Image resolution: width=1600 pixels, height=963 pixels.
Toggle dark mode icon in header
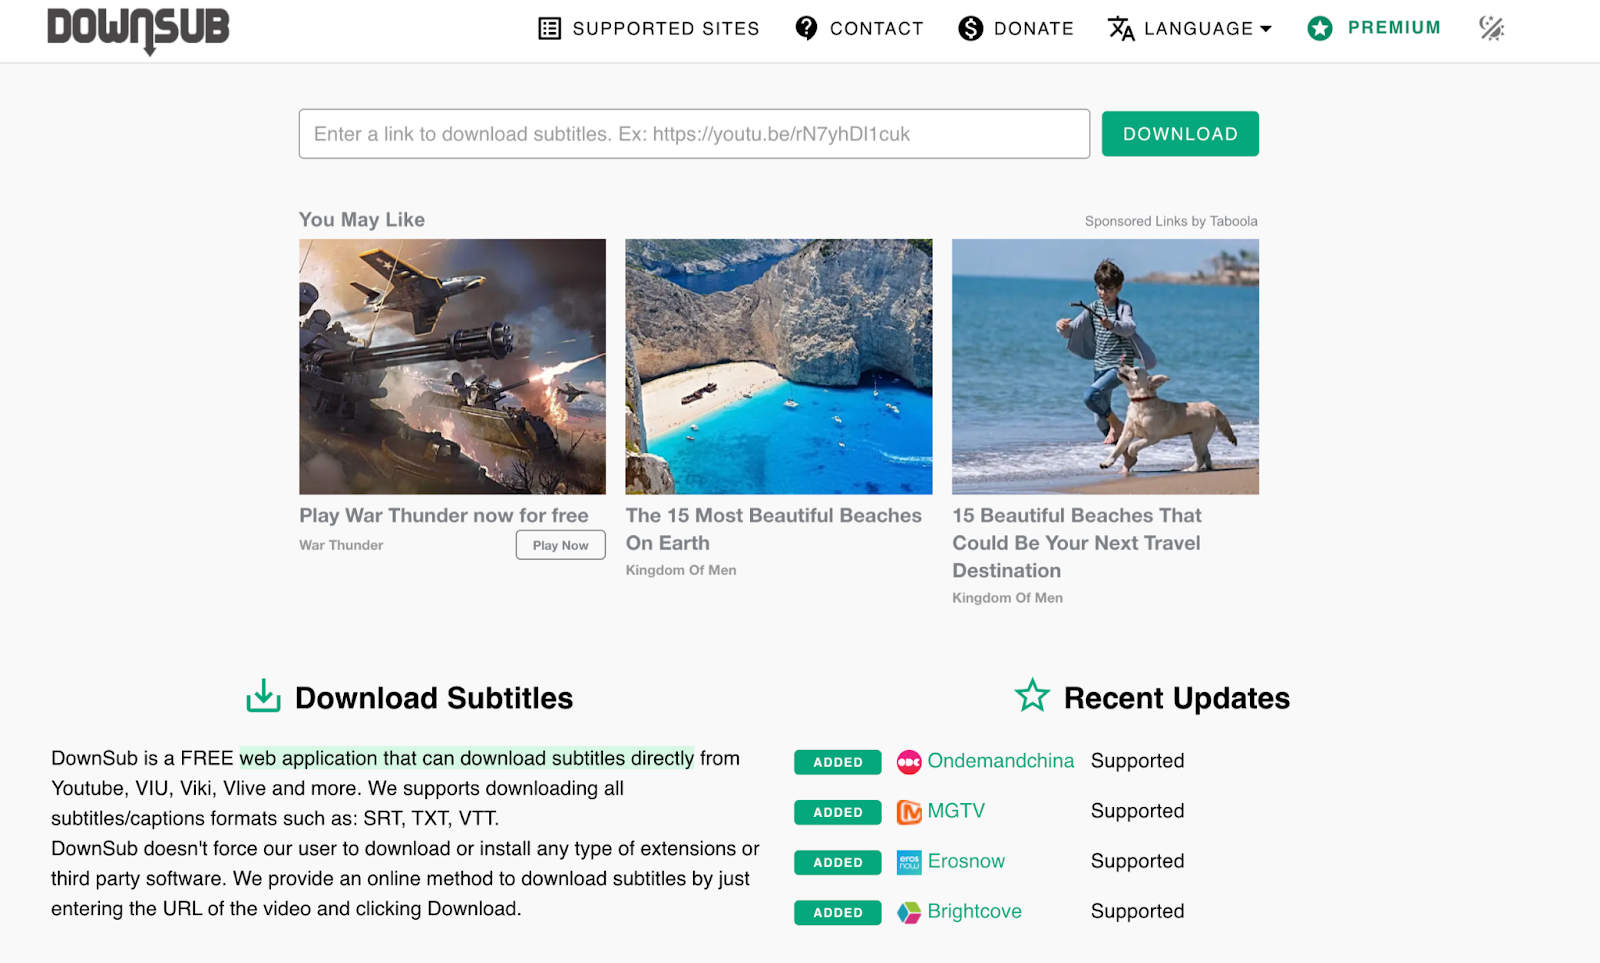click(x=1491, y=28)
